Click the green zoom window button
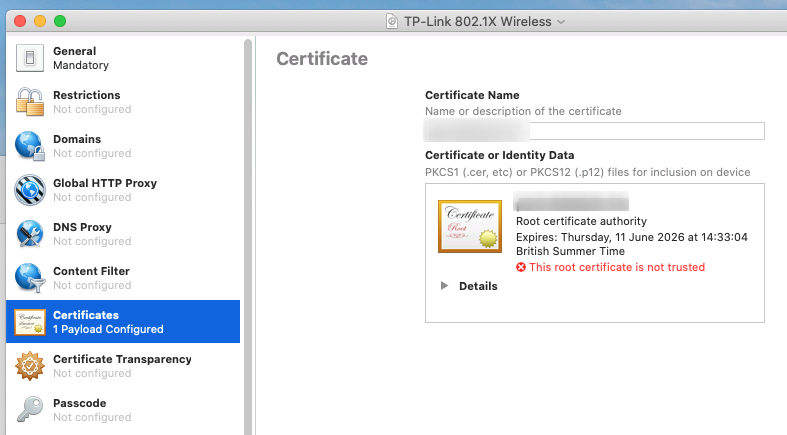 coord(60,21)
